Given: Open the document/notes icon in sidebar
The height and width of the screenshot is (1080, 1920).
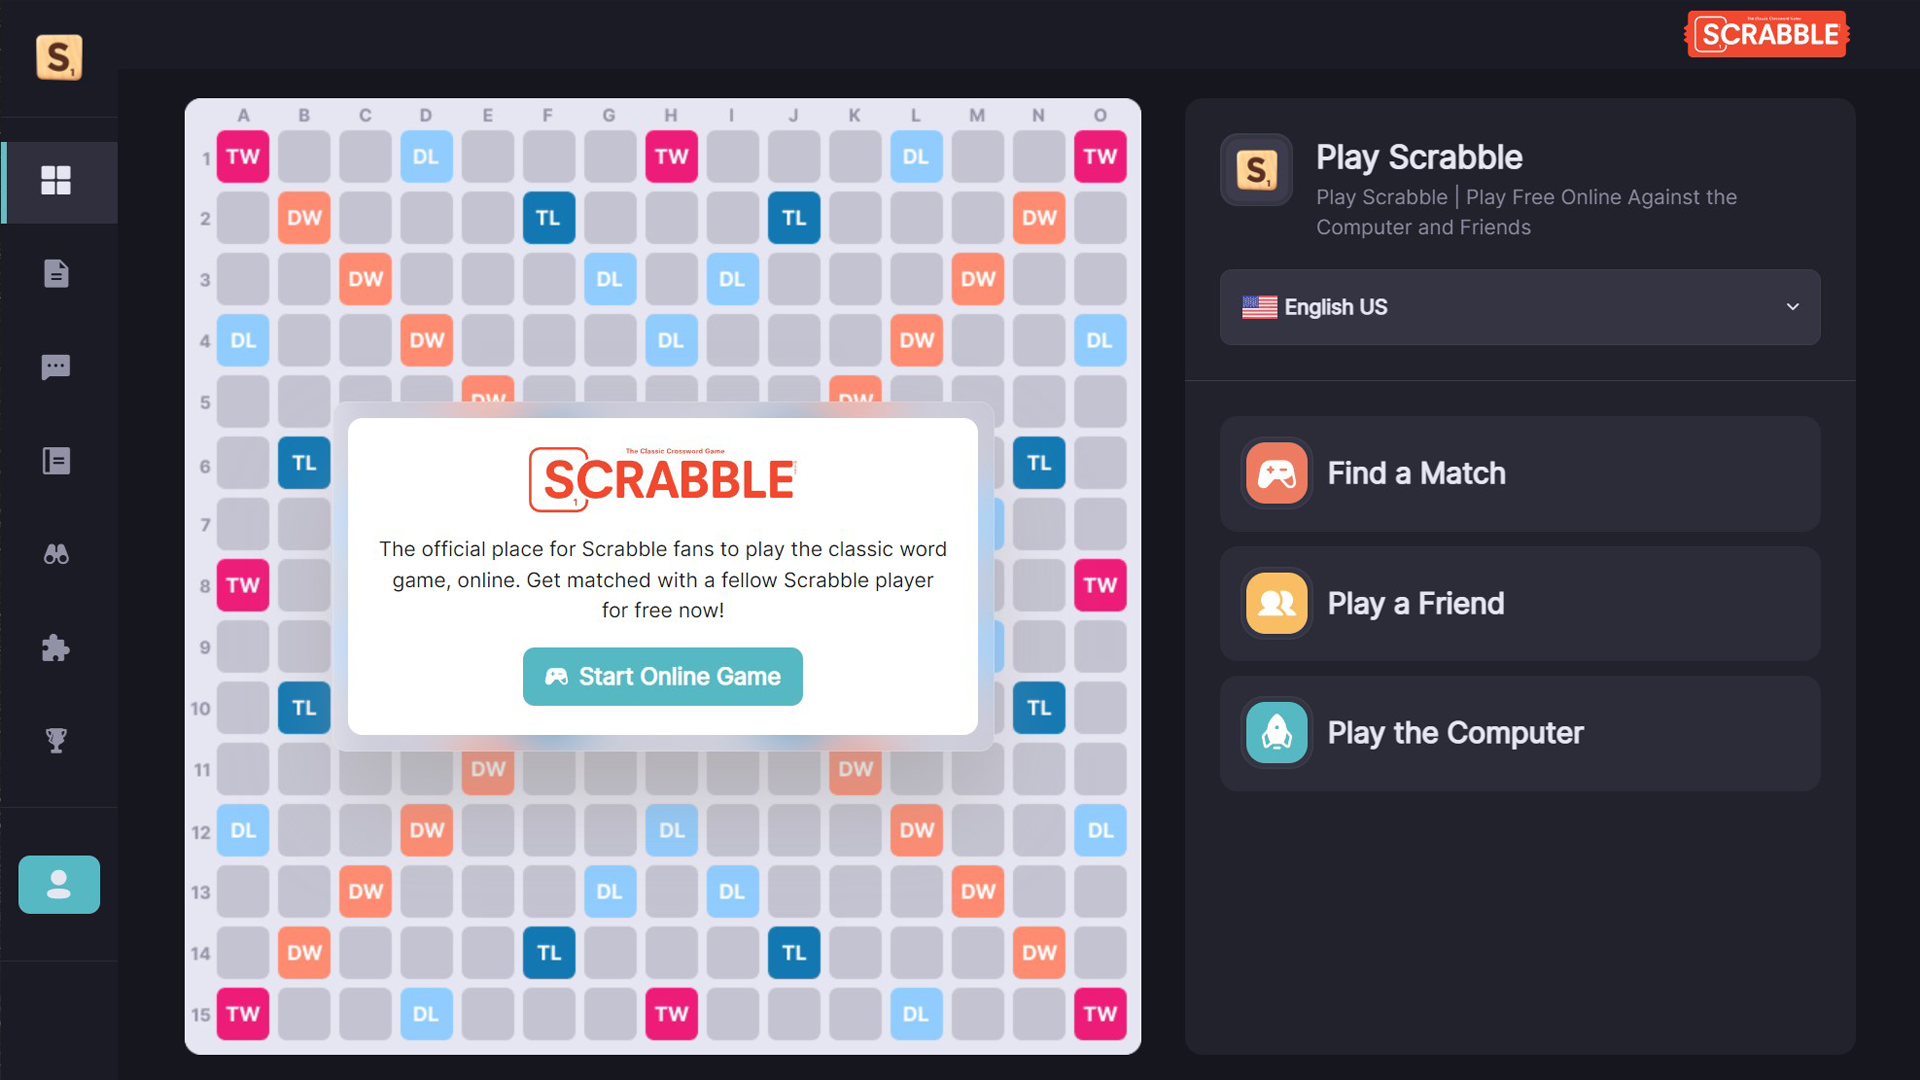Looking at the screenshot, I should 58,273.
